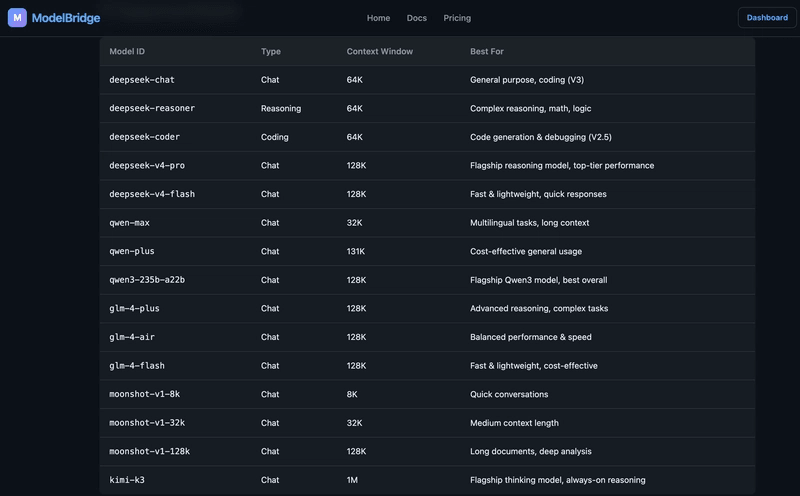Select the deepseek-v4-flash model ID
The image size is (800, 496).
pyautogui.click(x=152, y=194)
